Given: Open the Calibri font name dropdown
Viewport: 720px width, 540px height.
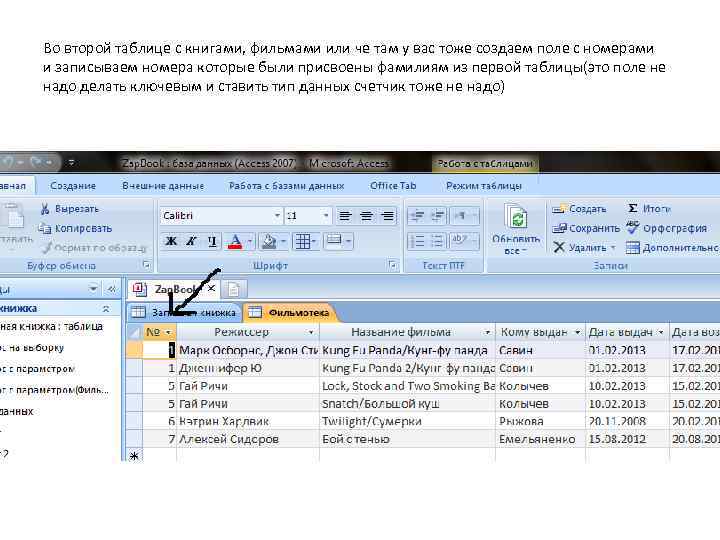Looking at the screenshot, I should tap(277, 216).
